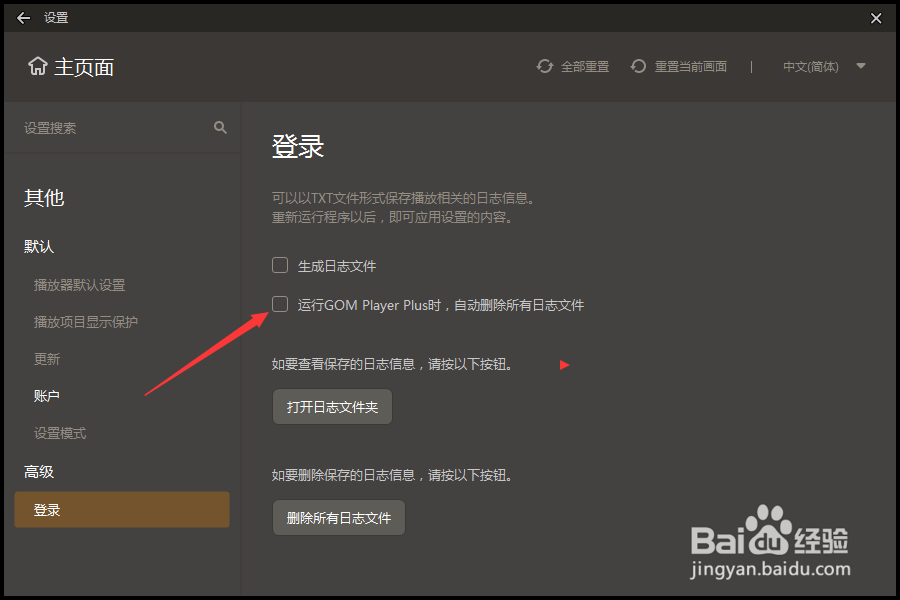Click the 默认 section header
Viewport: 900px width, 600px height.
(39, 246)
